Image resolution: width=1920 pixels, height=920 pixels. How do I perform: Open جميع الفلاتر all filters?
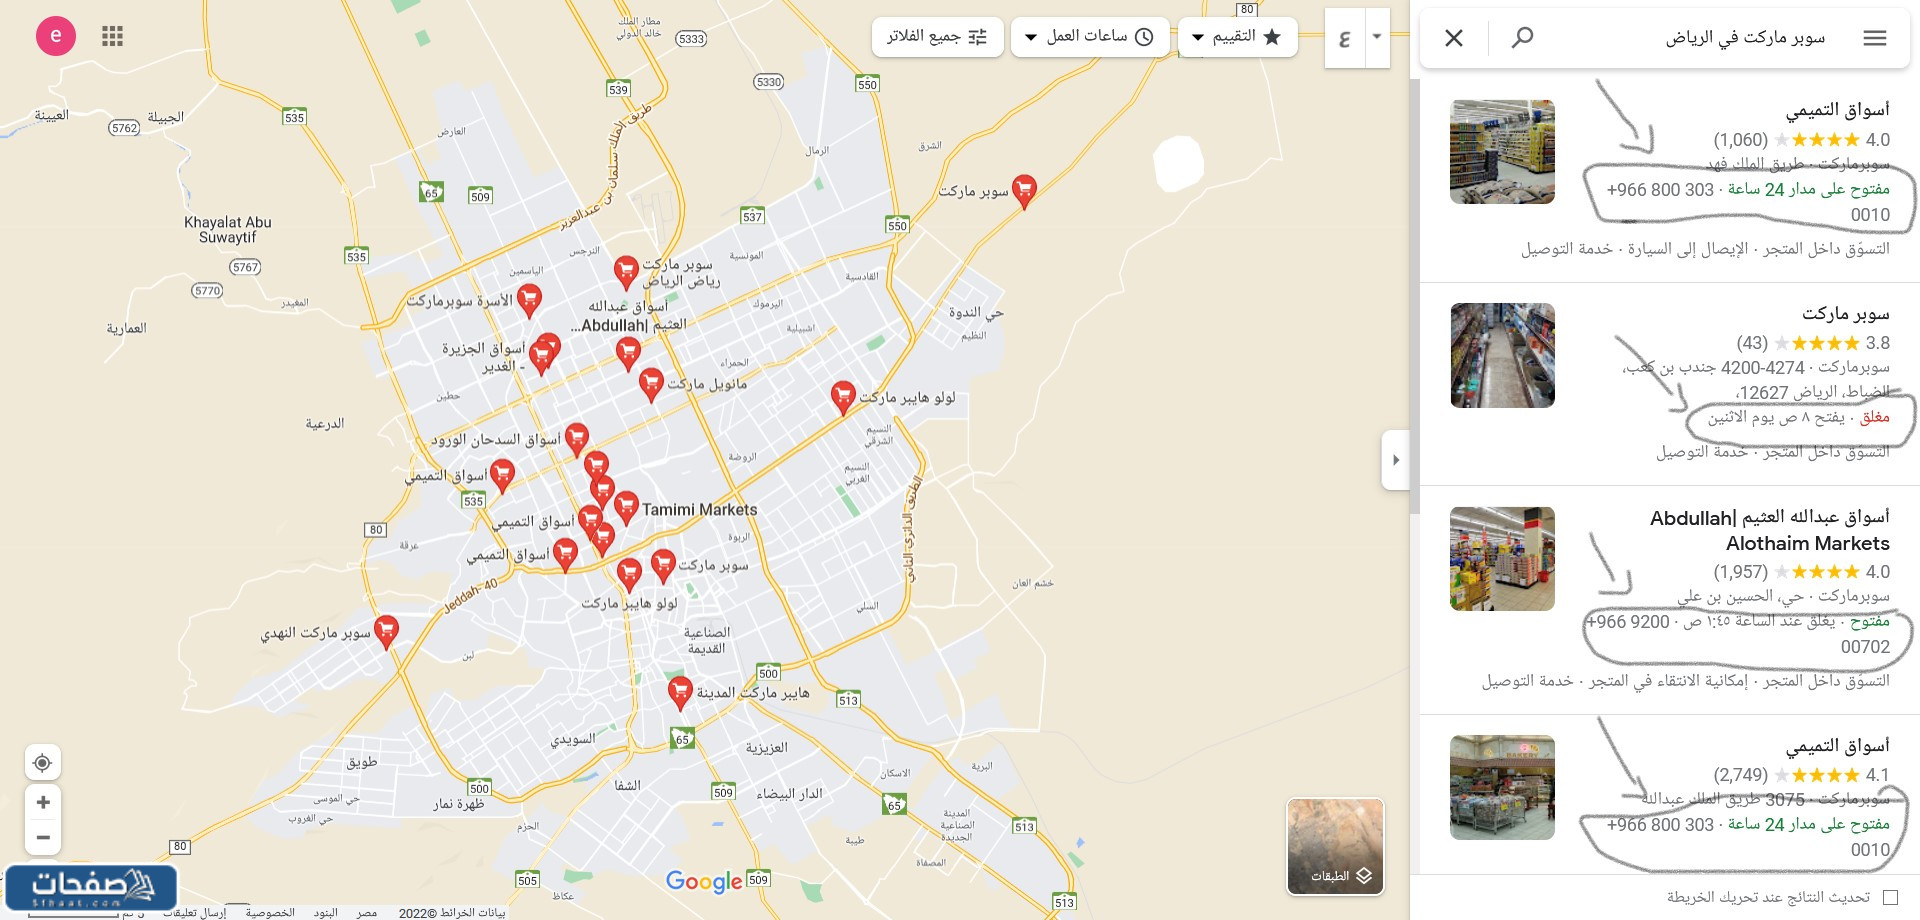pyautogui.click(x=937, y=36)
